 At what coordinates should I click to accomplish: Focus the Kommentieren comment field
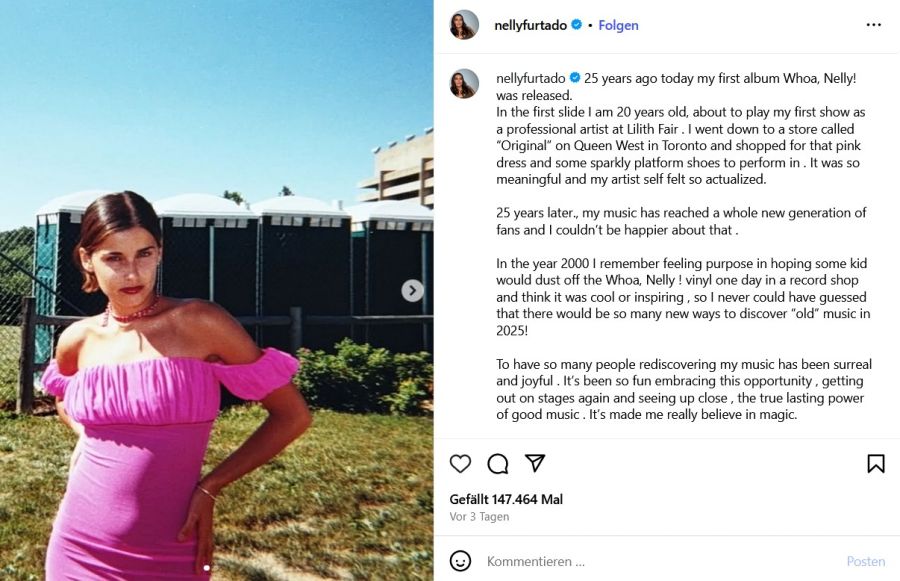pyautogui.click(x=660, y=561)
